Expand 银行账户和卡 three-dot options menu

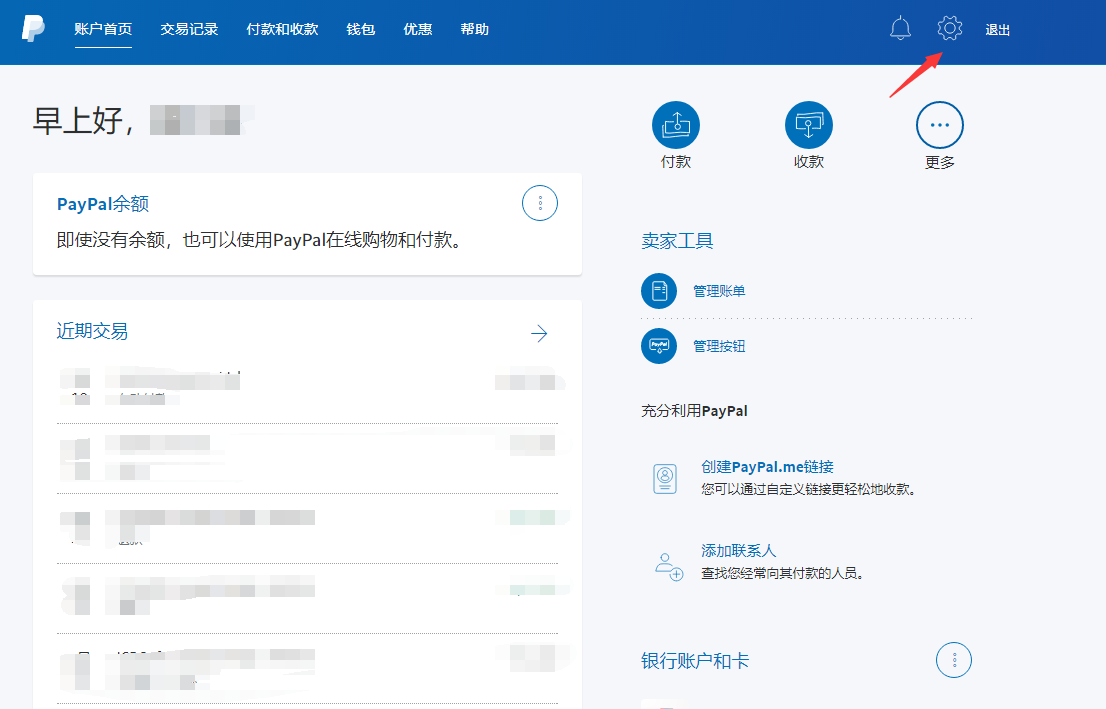(x=954, y=660)
